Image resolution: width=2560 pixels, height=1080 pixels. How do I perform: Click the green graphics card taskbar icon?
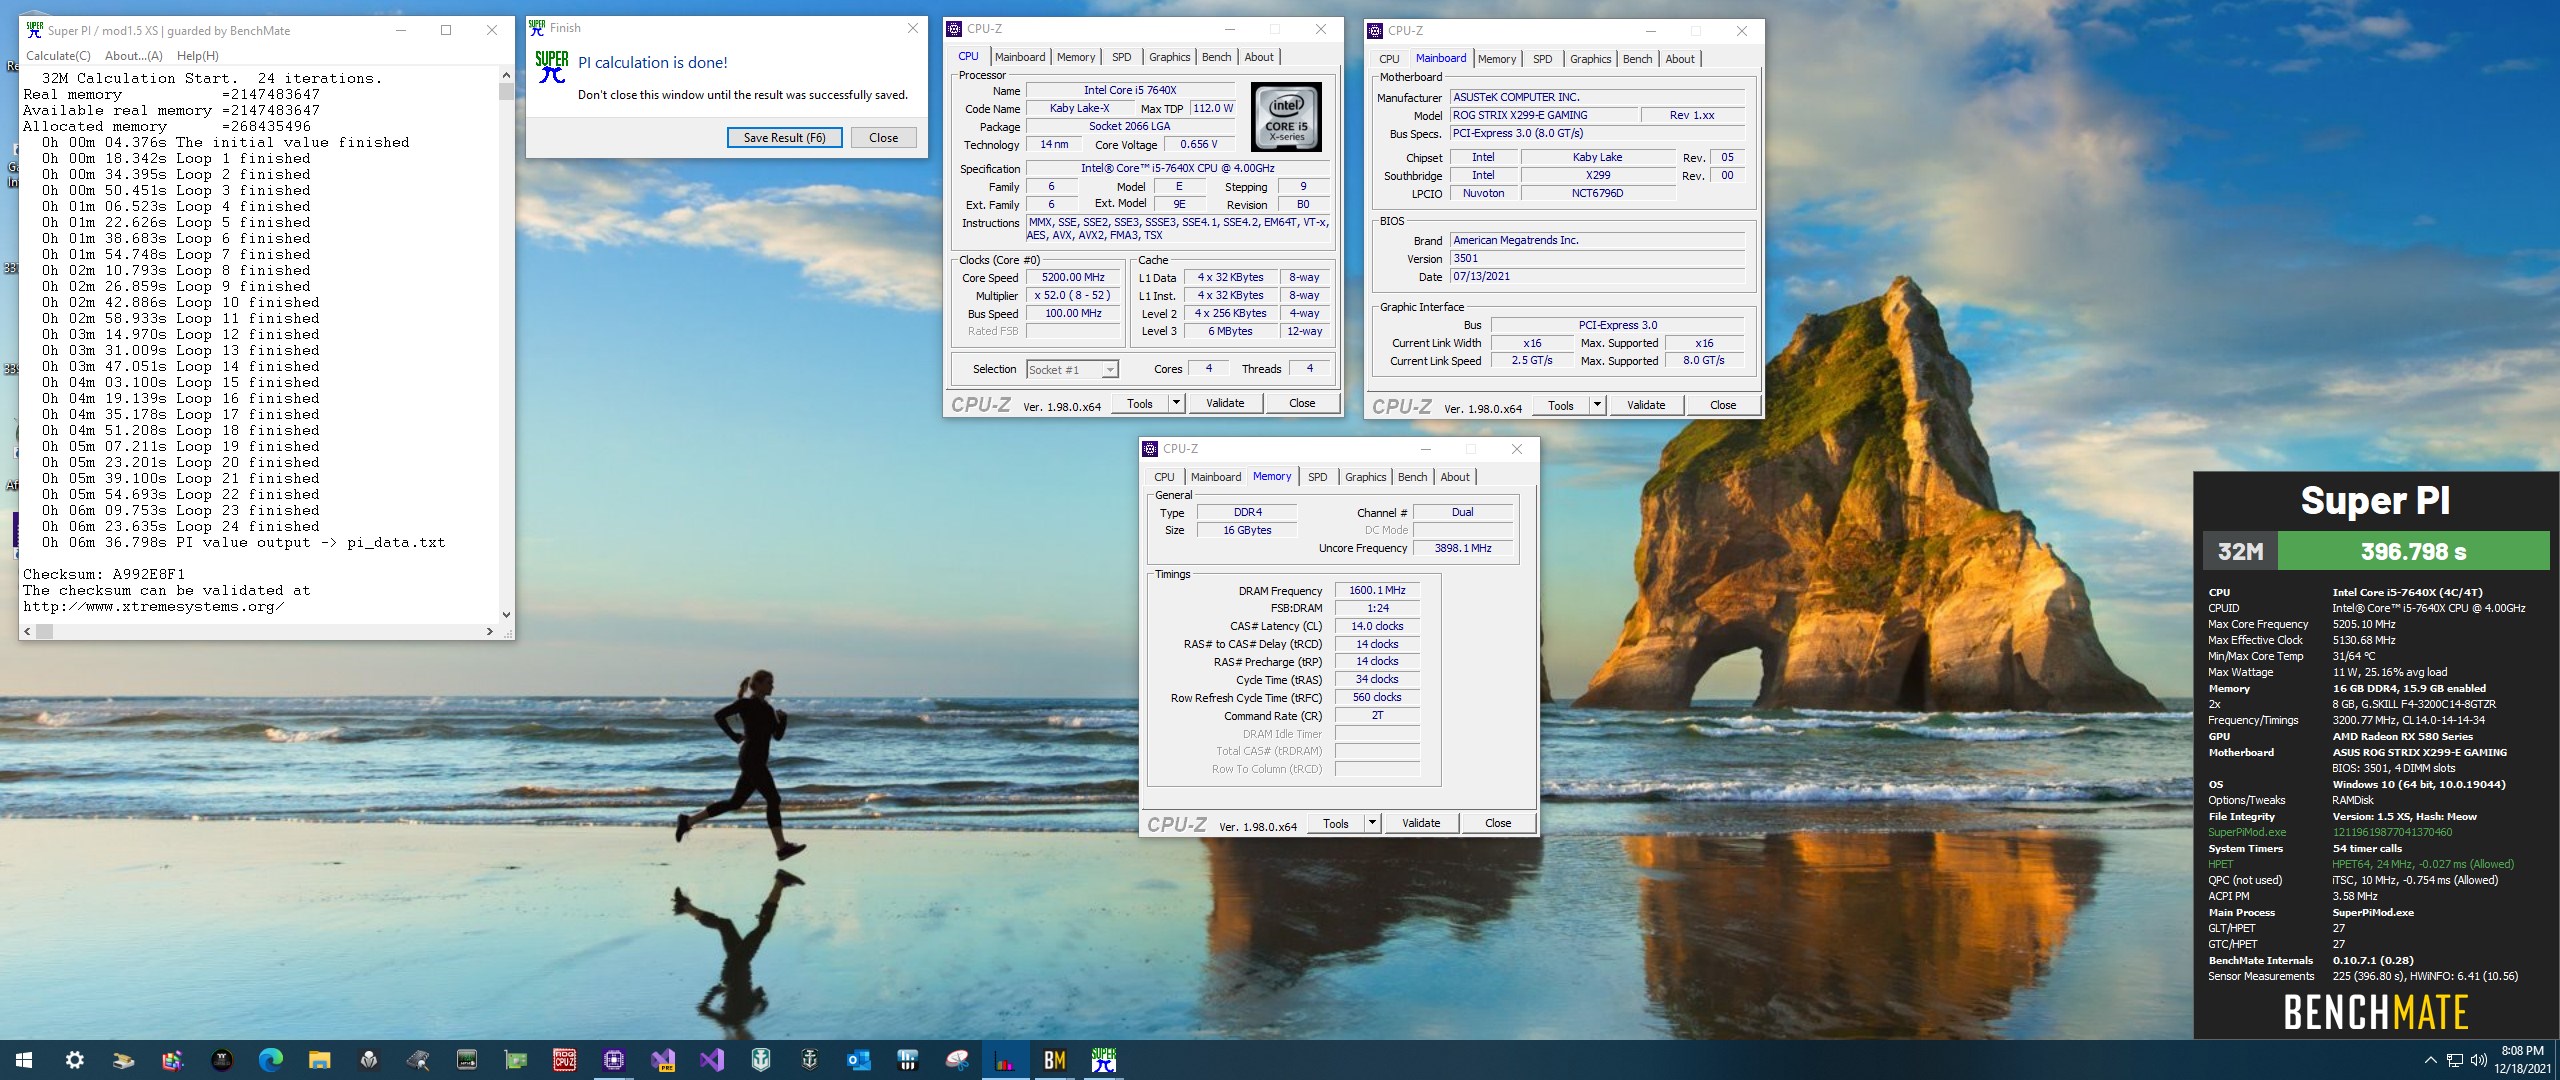coord(516,1060)
